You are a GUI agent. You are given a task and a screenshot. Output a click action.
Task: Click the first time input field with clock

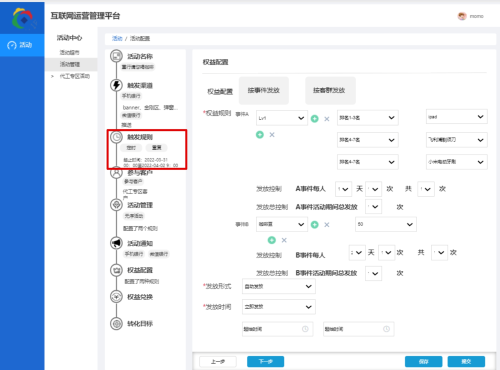(x=277, y=329)
